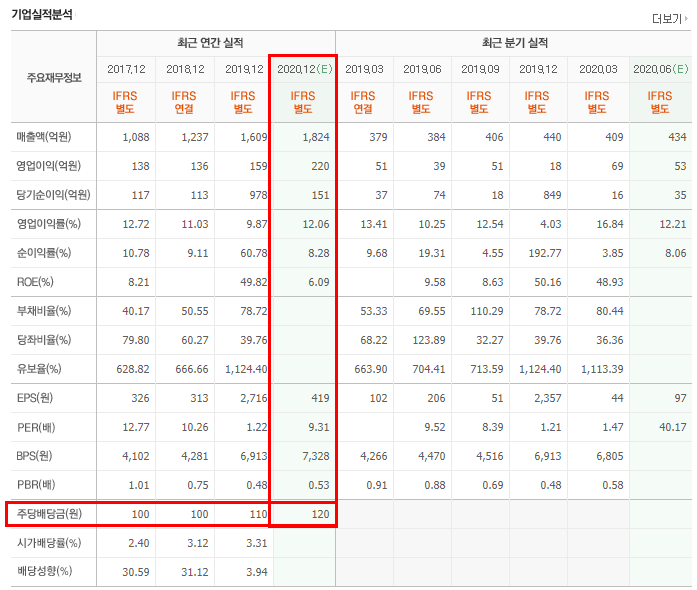
Task: Click the 당좌비율(%) row label
Action: (x=44, y=340)
